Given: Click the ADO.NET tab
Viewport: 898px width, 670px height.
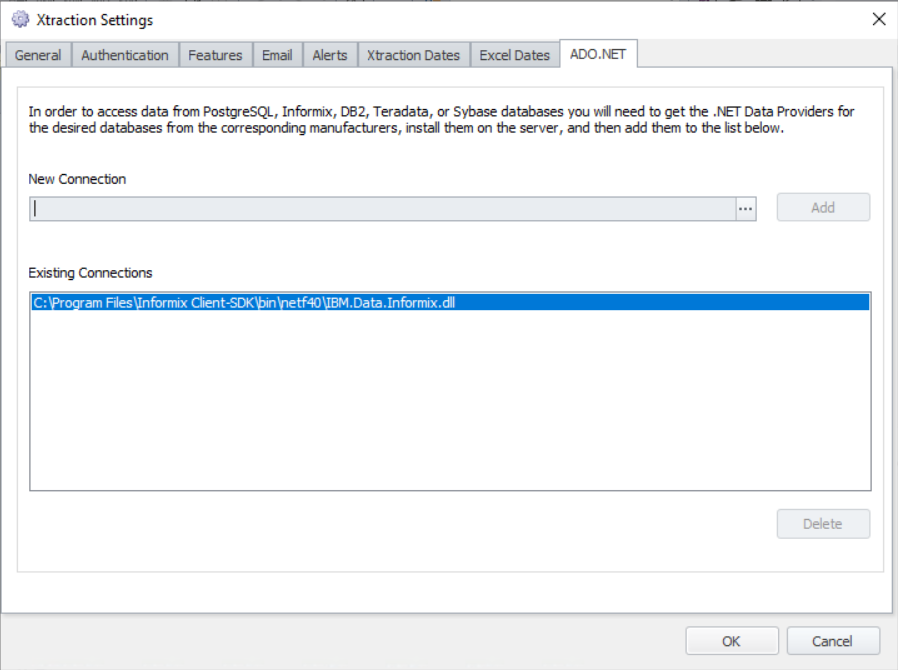Looking at the screenshot, I should click(x=597, y=55).
